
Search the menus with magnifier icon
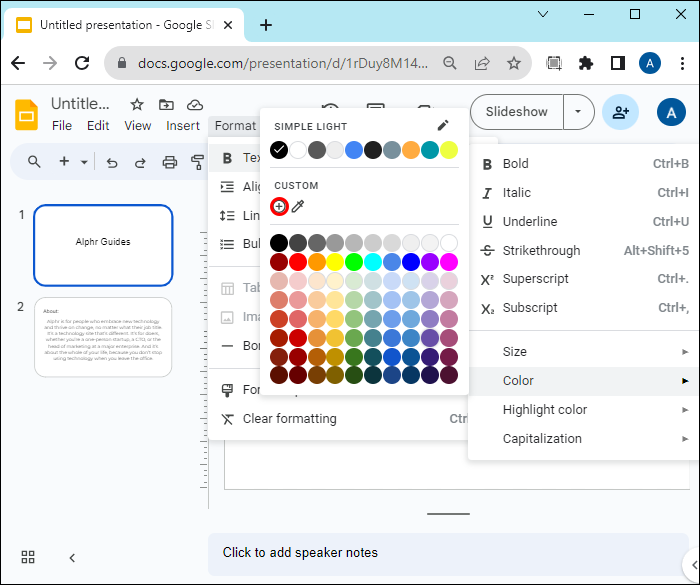pos(34,162)
